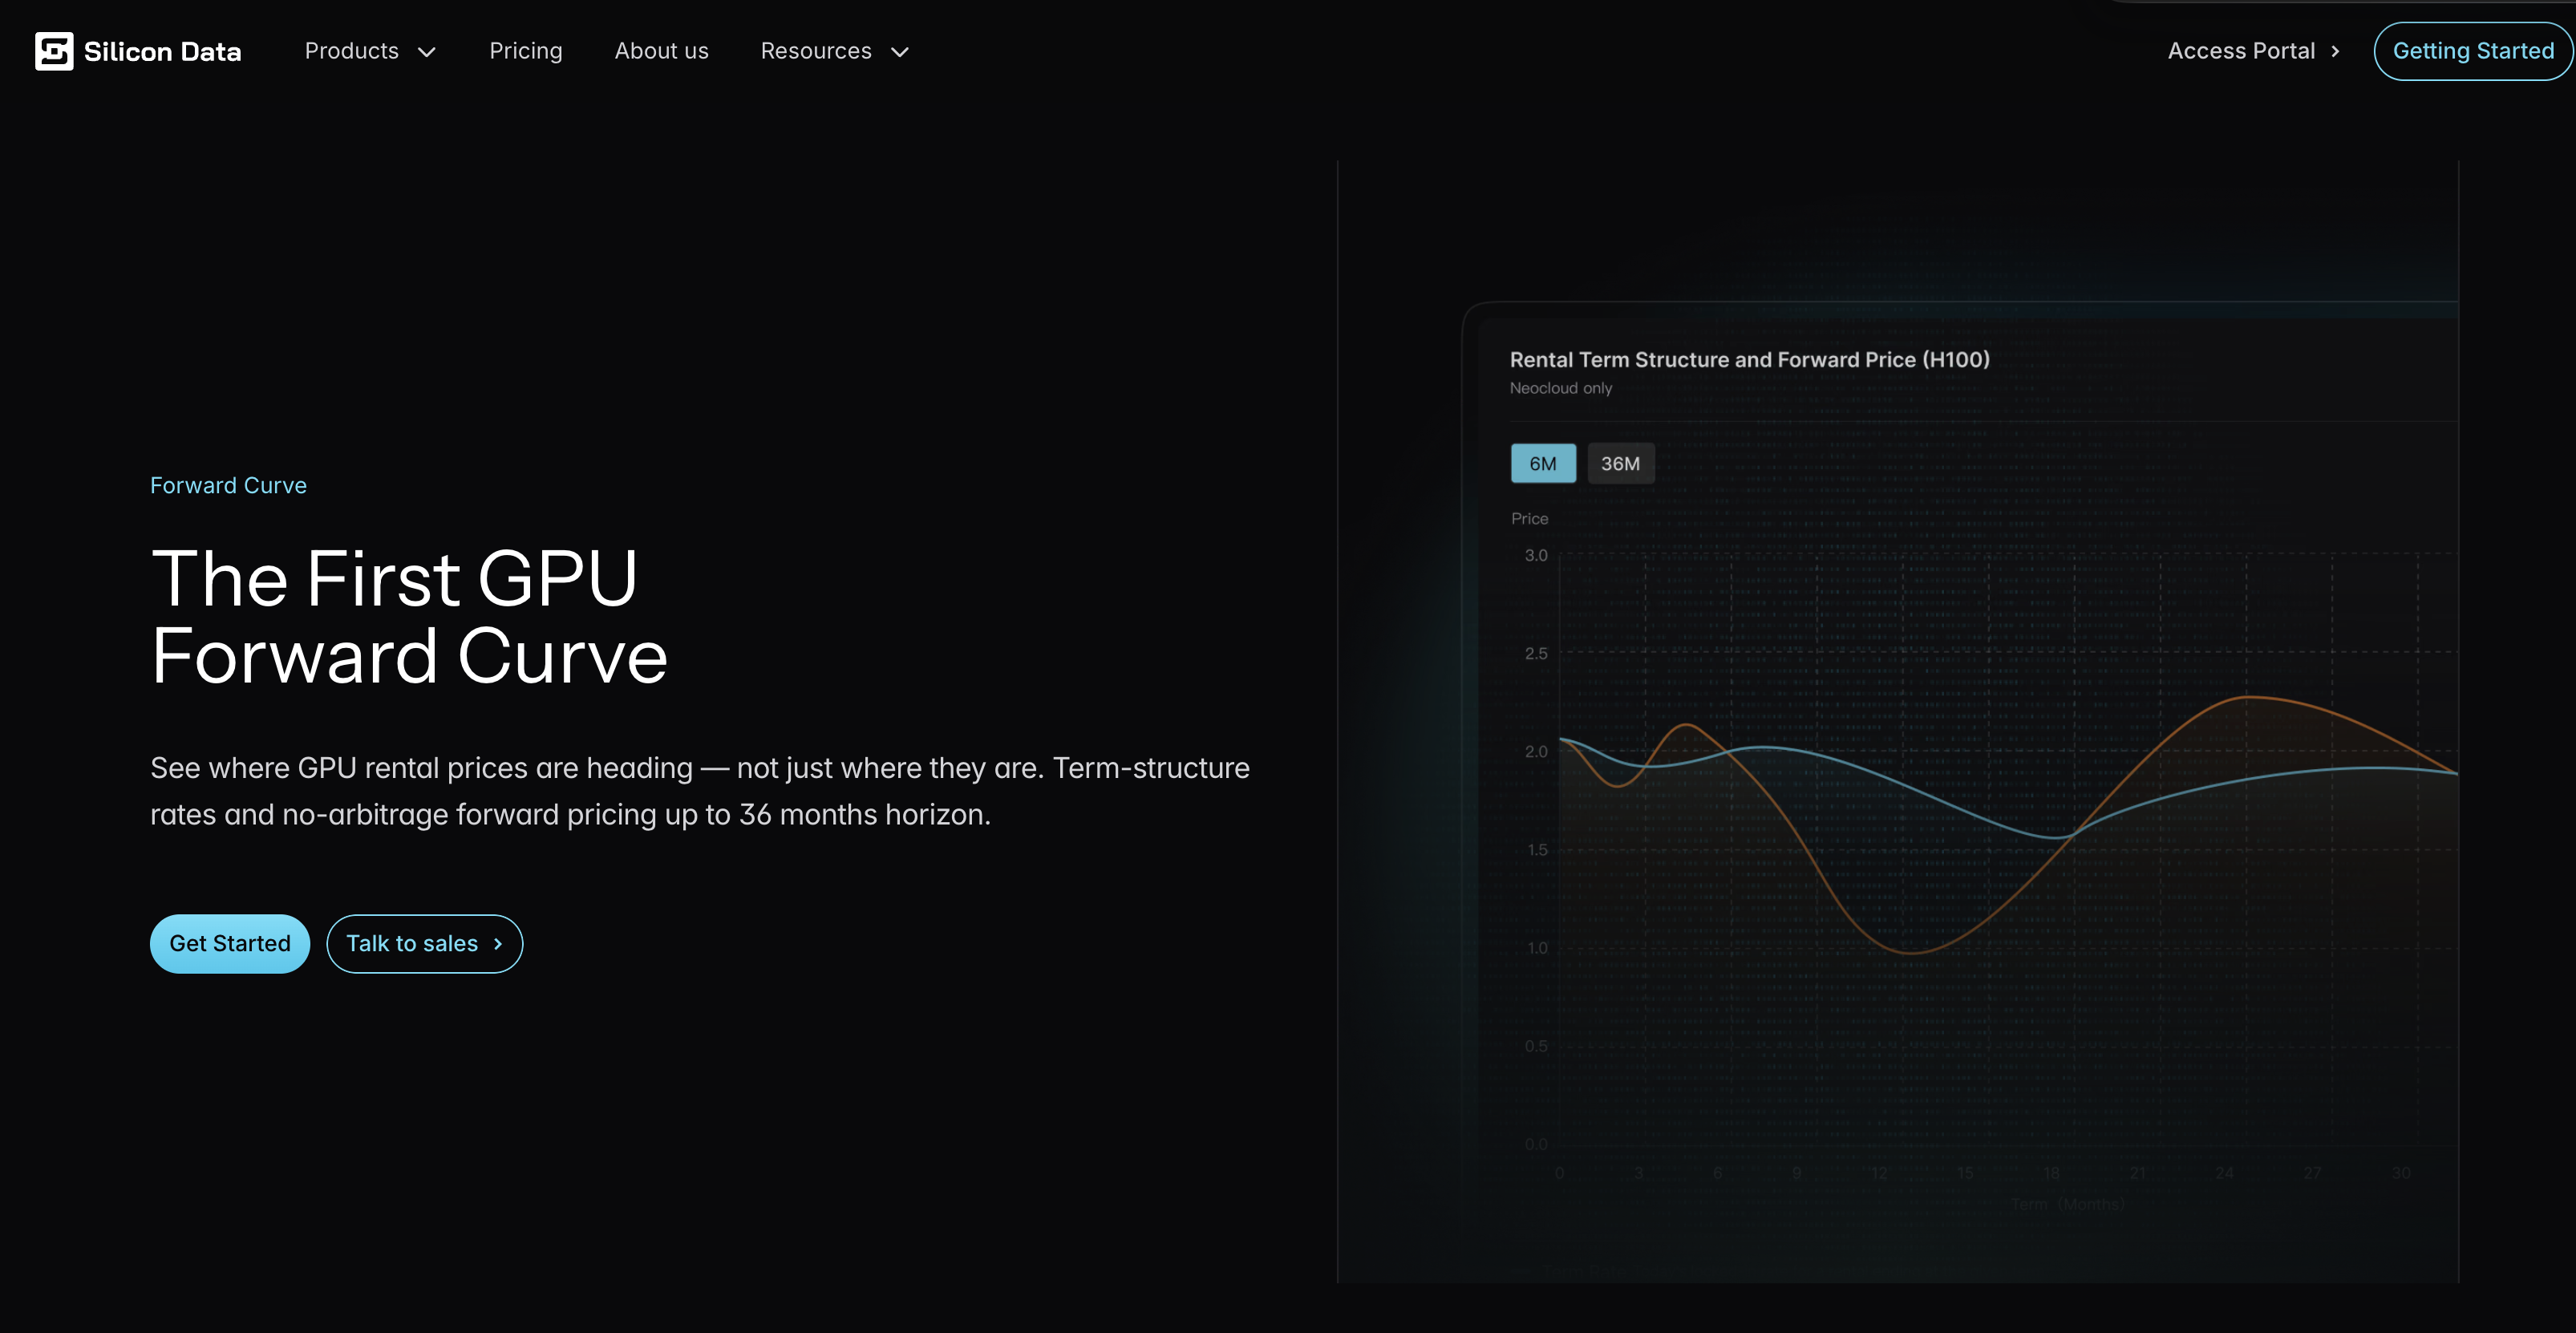Click the Forward Curve label
Screen dimensions: 2576x1333
pos(228,485)
